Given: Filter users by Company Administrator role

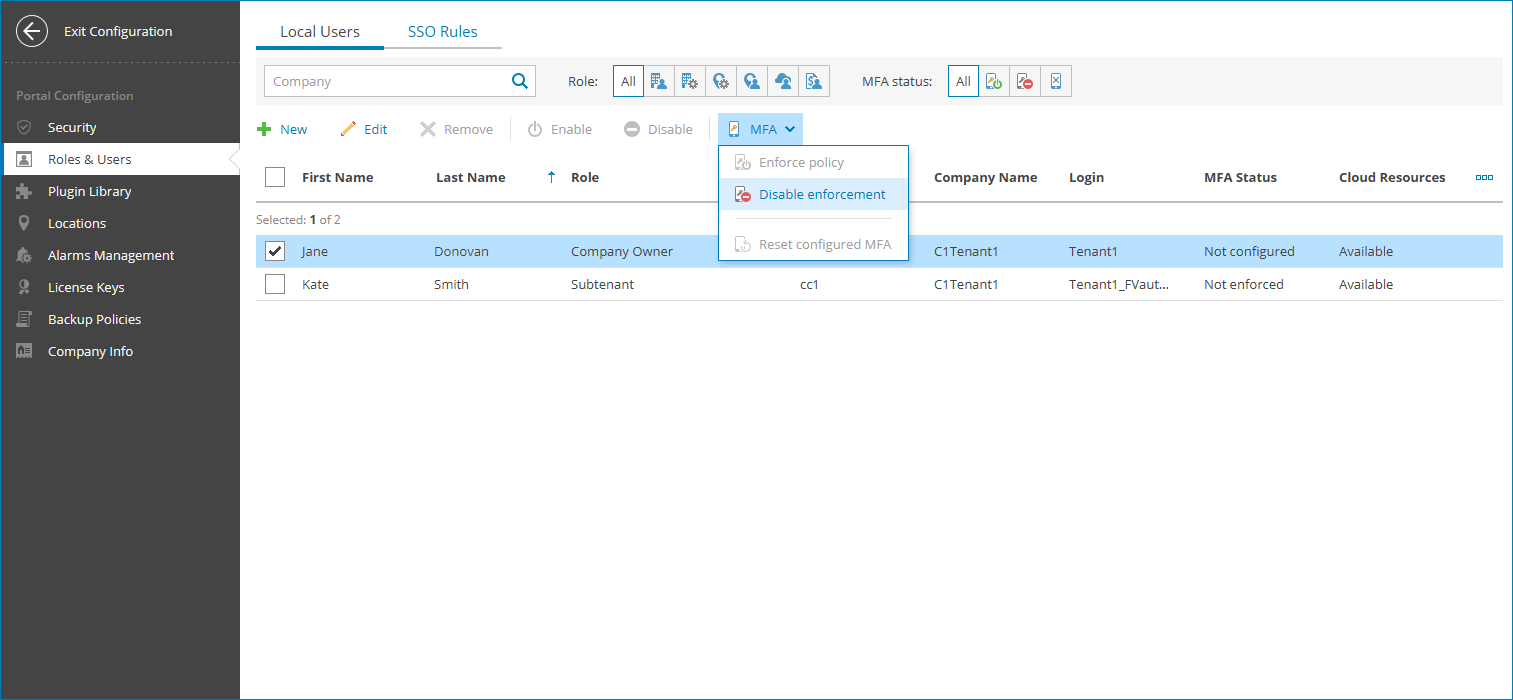Looking at the screenshot, I should click(x=690, y=80).
